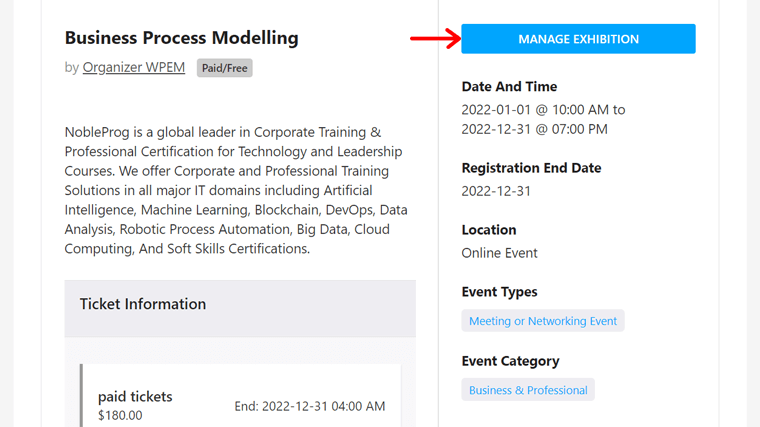Click the MANAGE EXHIBITION button

(x=578, y=39)
